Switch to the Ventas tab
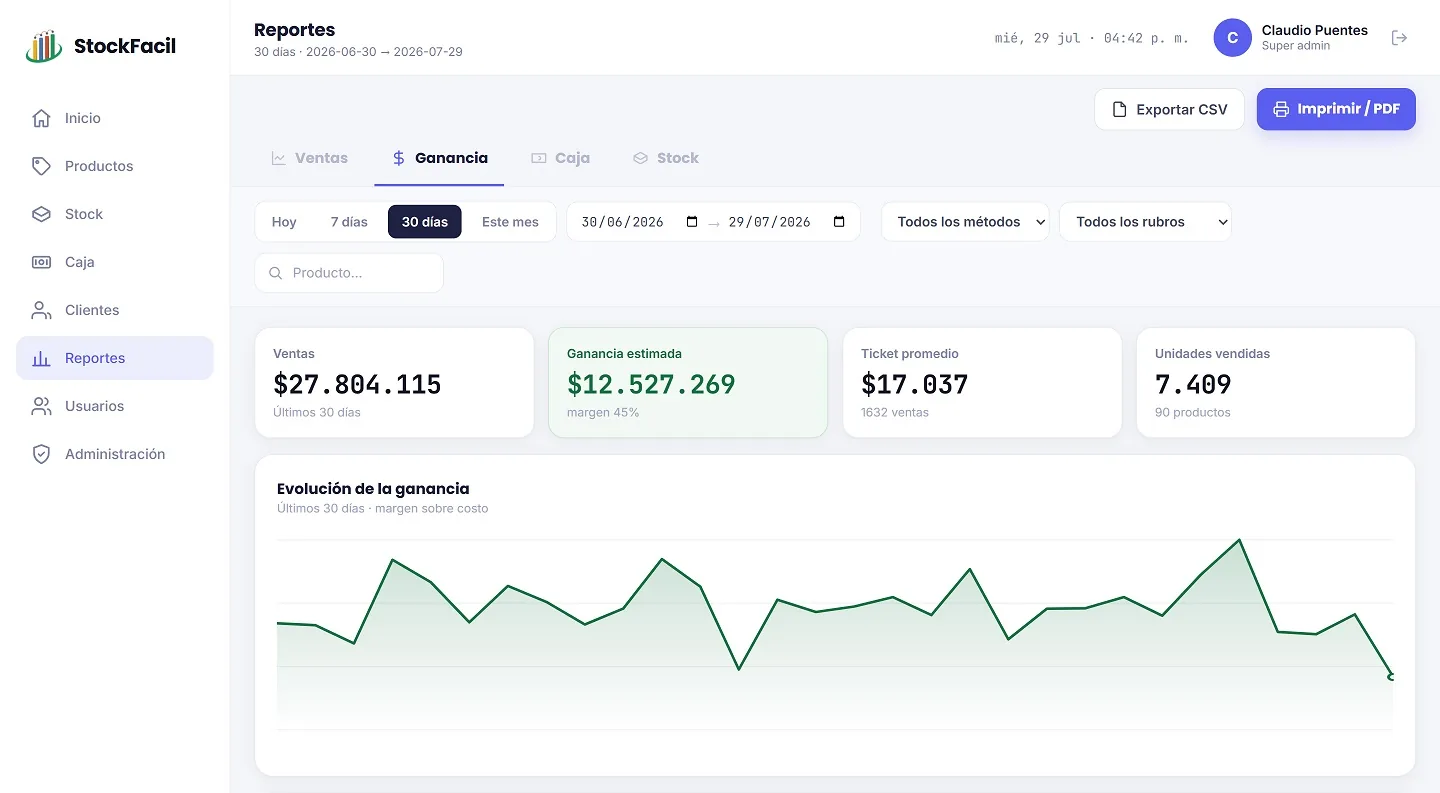 [310, 158]
